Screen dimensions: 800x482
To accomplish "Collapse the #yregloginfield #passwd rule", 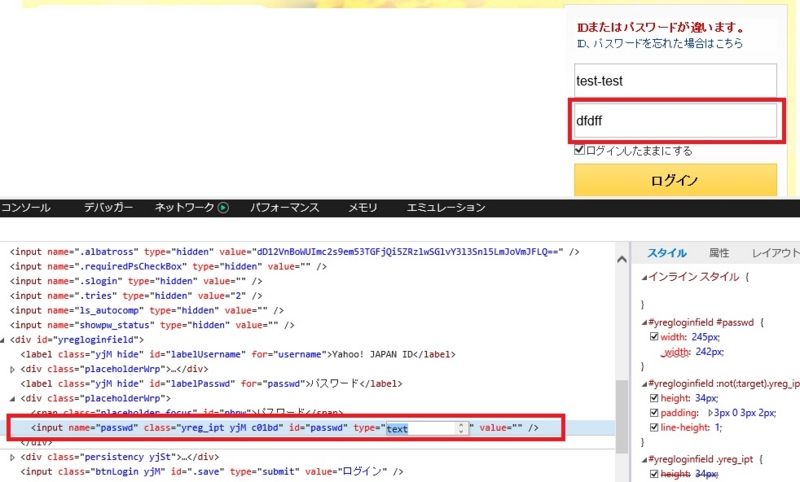I will click(x=644, y=323).
